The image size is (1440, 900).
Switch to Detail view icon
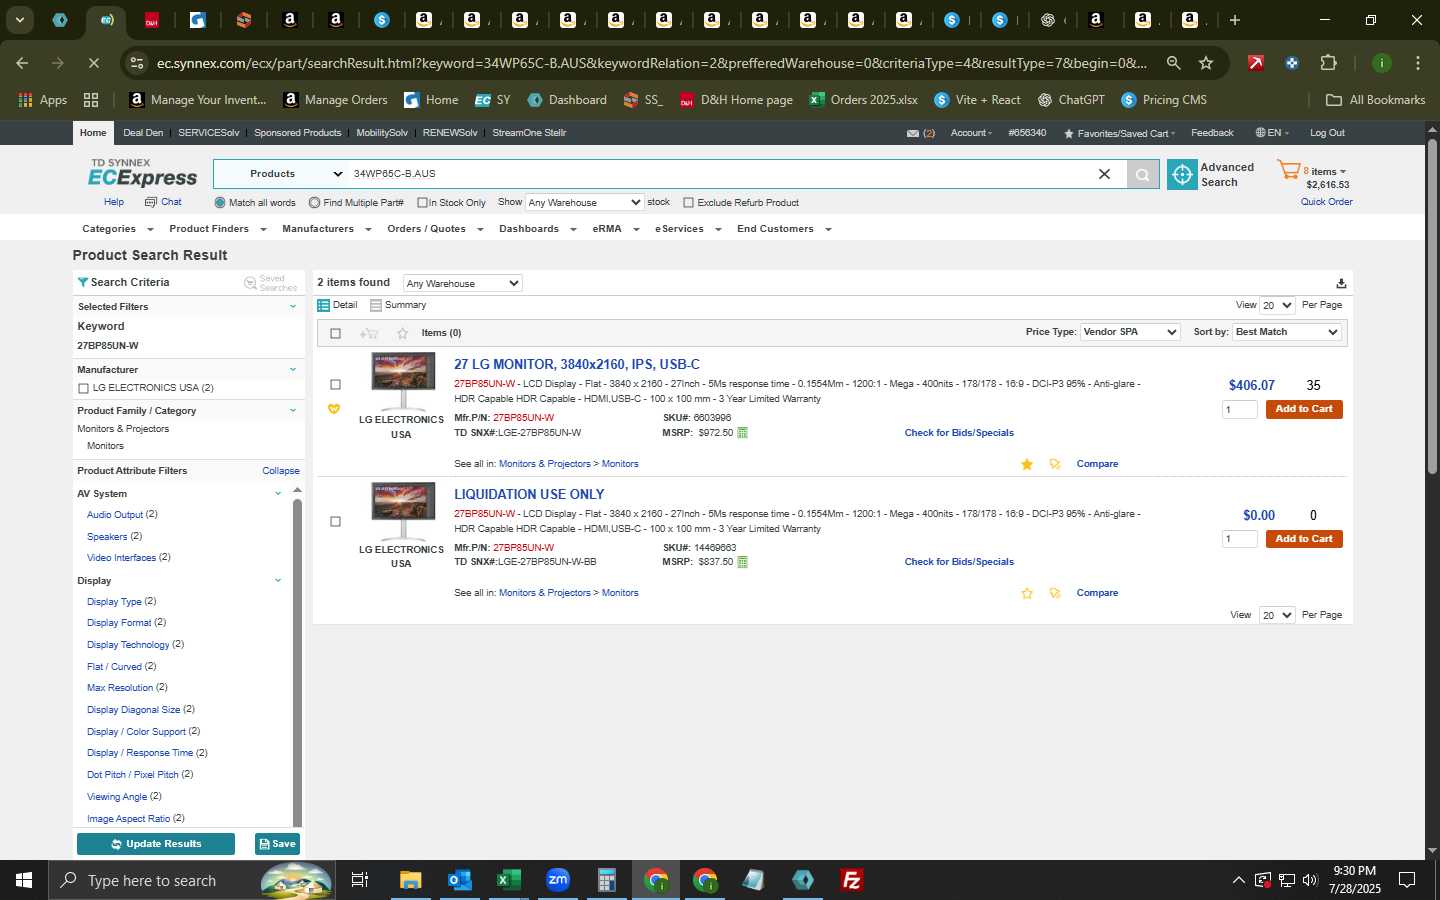coord(323,305)
